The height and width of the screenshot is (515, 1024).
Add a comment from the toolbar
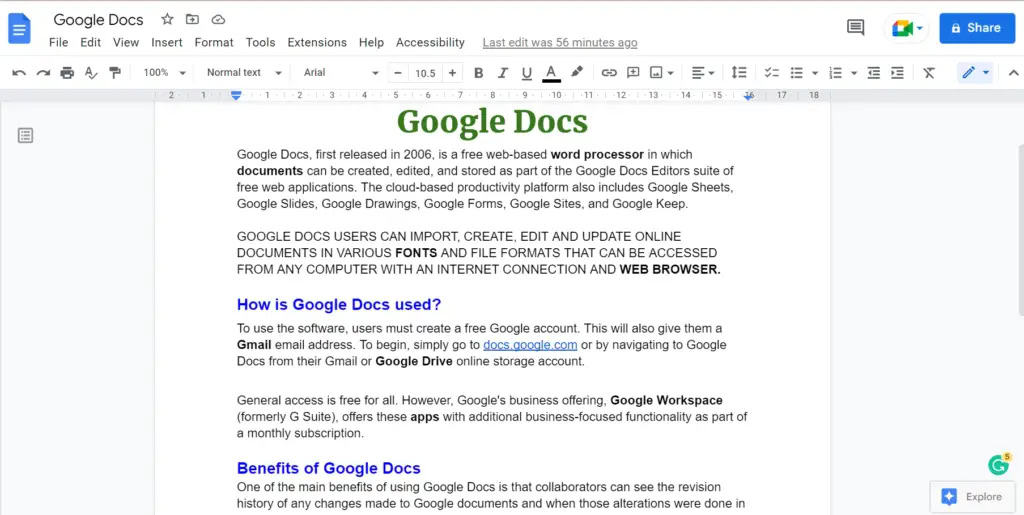click(633, 72)
